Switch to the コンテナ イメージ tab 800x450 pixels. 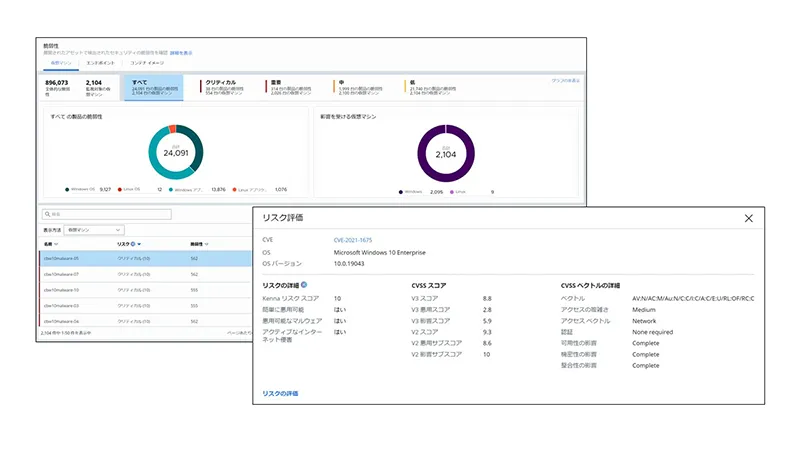(x=147, y=63)
